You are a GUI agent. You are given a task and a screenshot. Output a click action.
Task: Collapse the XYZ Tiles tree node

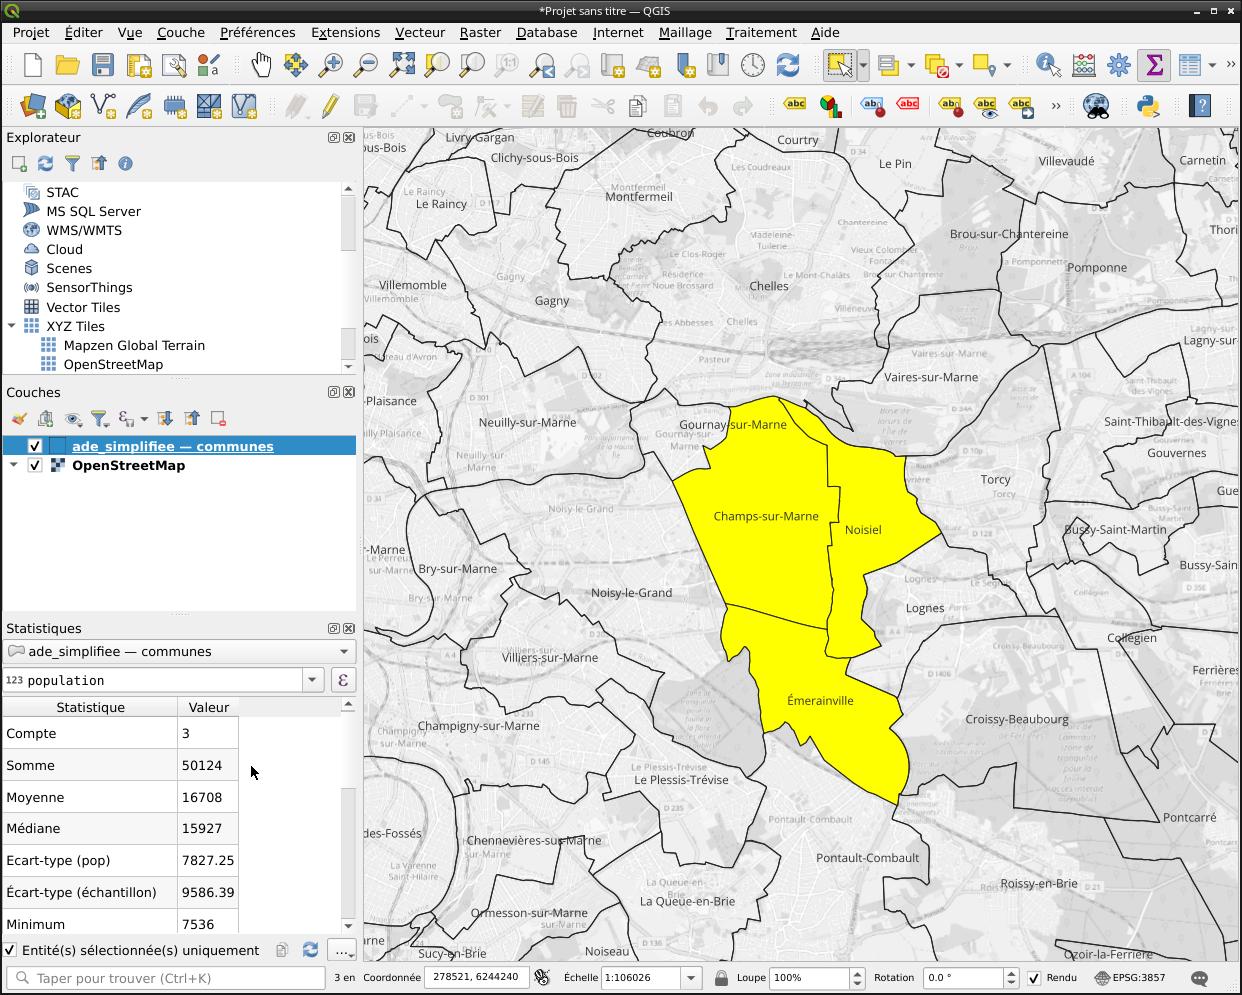coord(12,326)
